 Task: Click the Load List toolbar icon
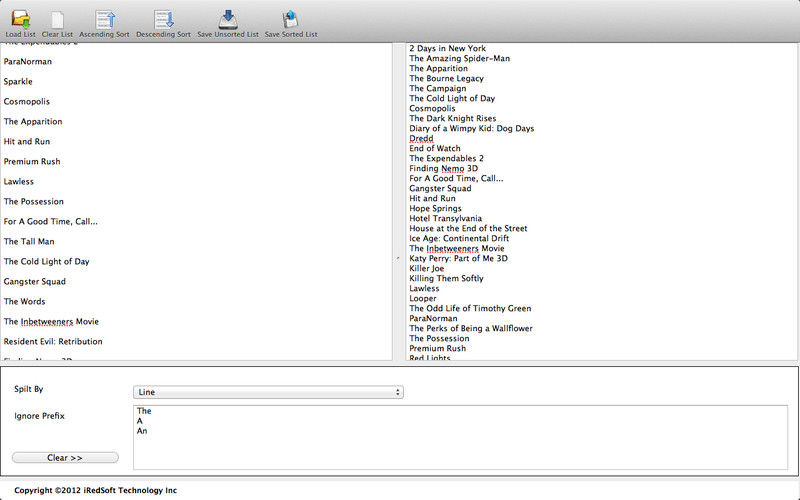pyautogui.click(x=20, y=23)
